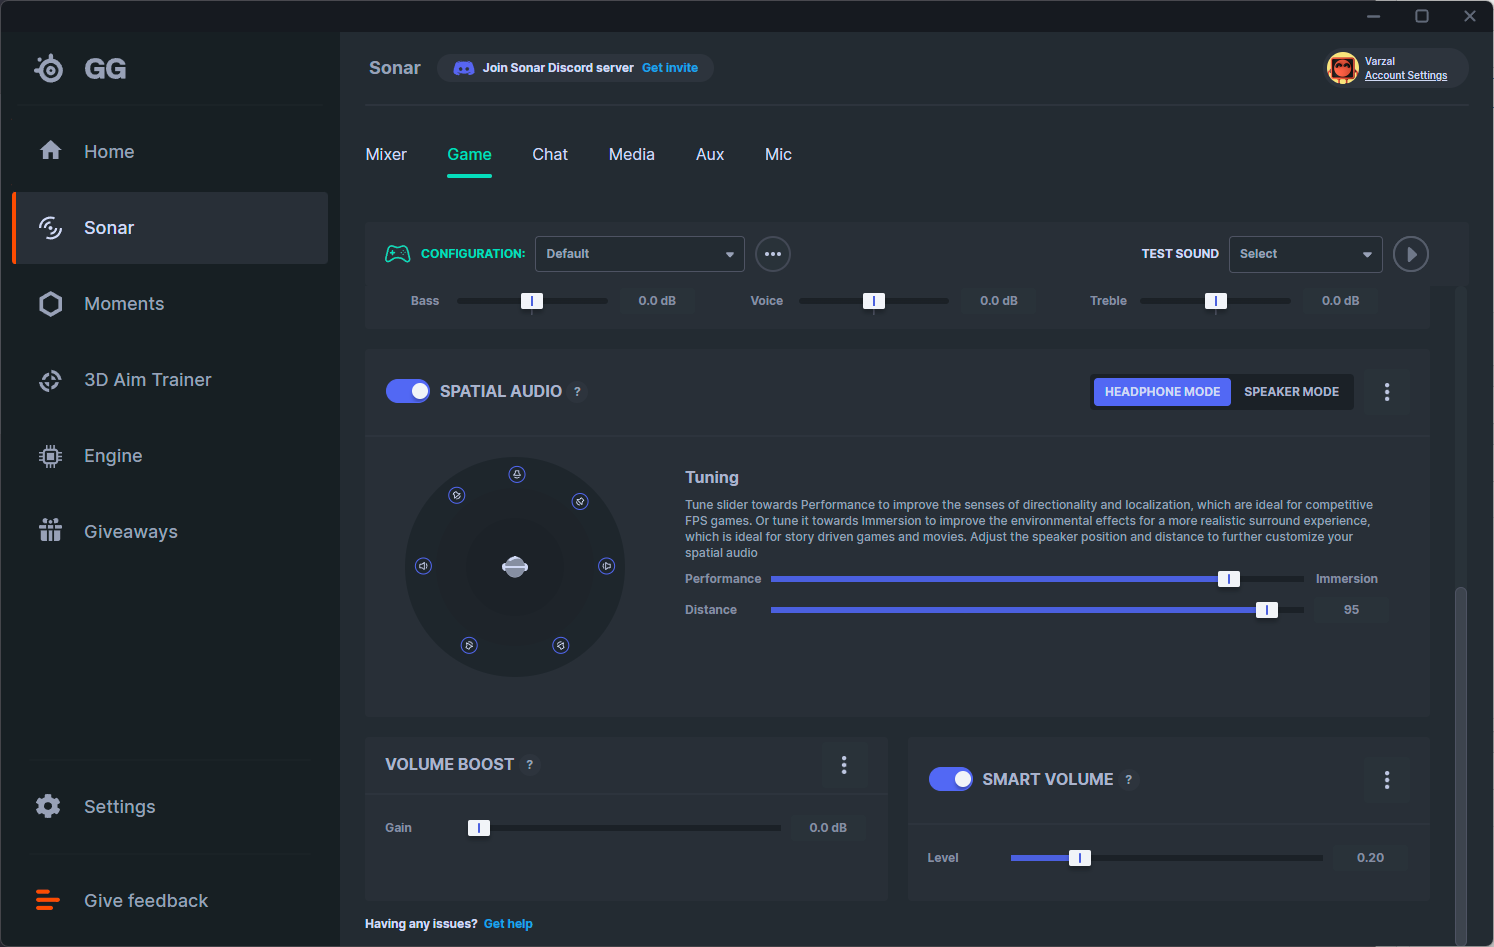Expand the Configuration Default dropdown

(x=640, y=254)
